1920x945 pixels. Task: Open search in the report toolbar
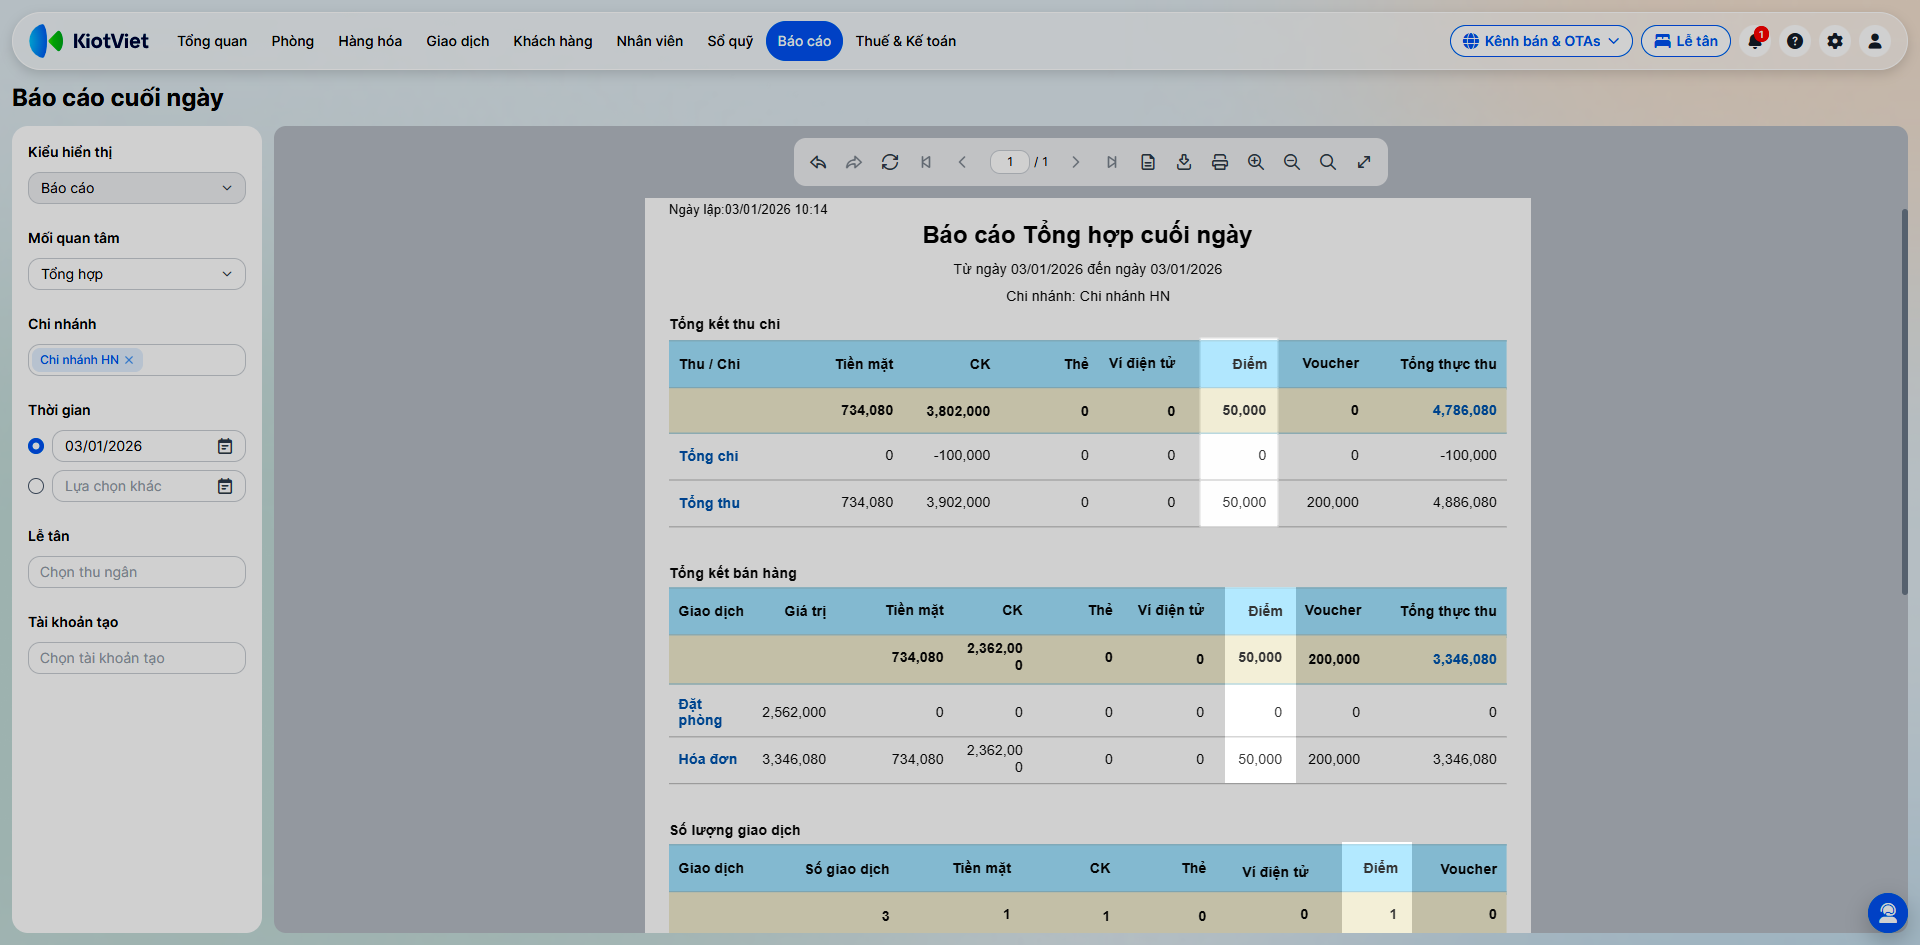(1328, 162)
